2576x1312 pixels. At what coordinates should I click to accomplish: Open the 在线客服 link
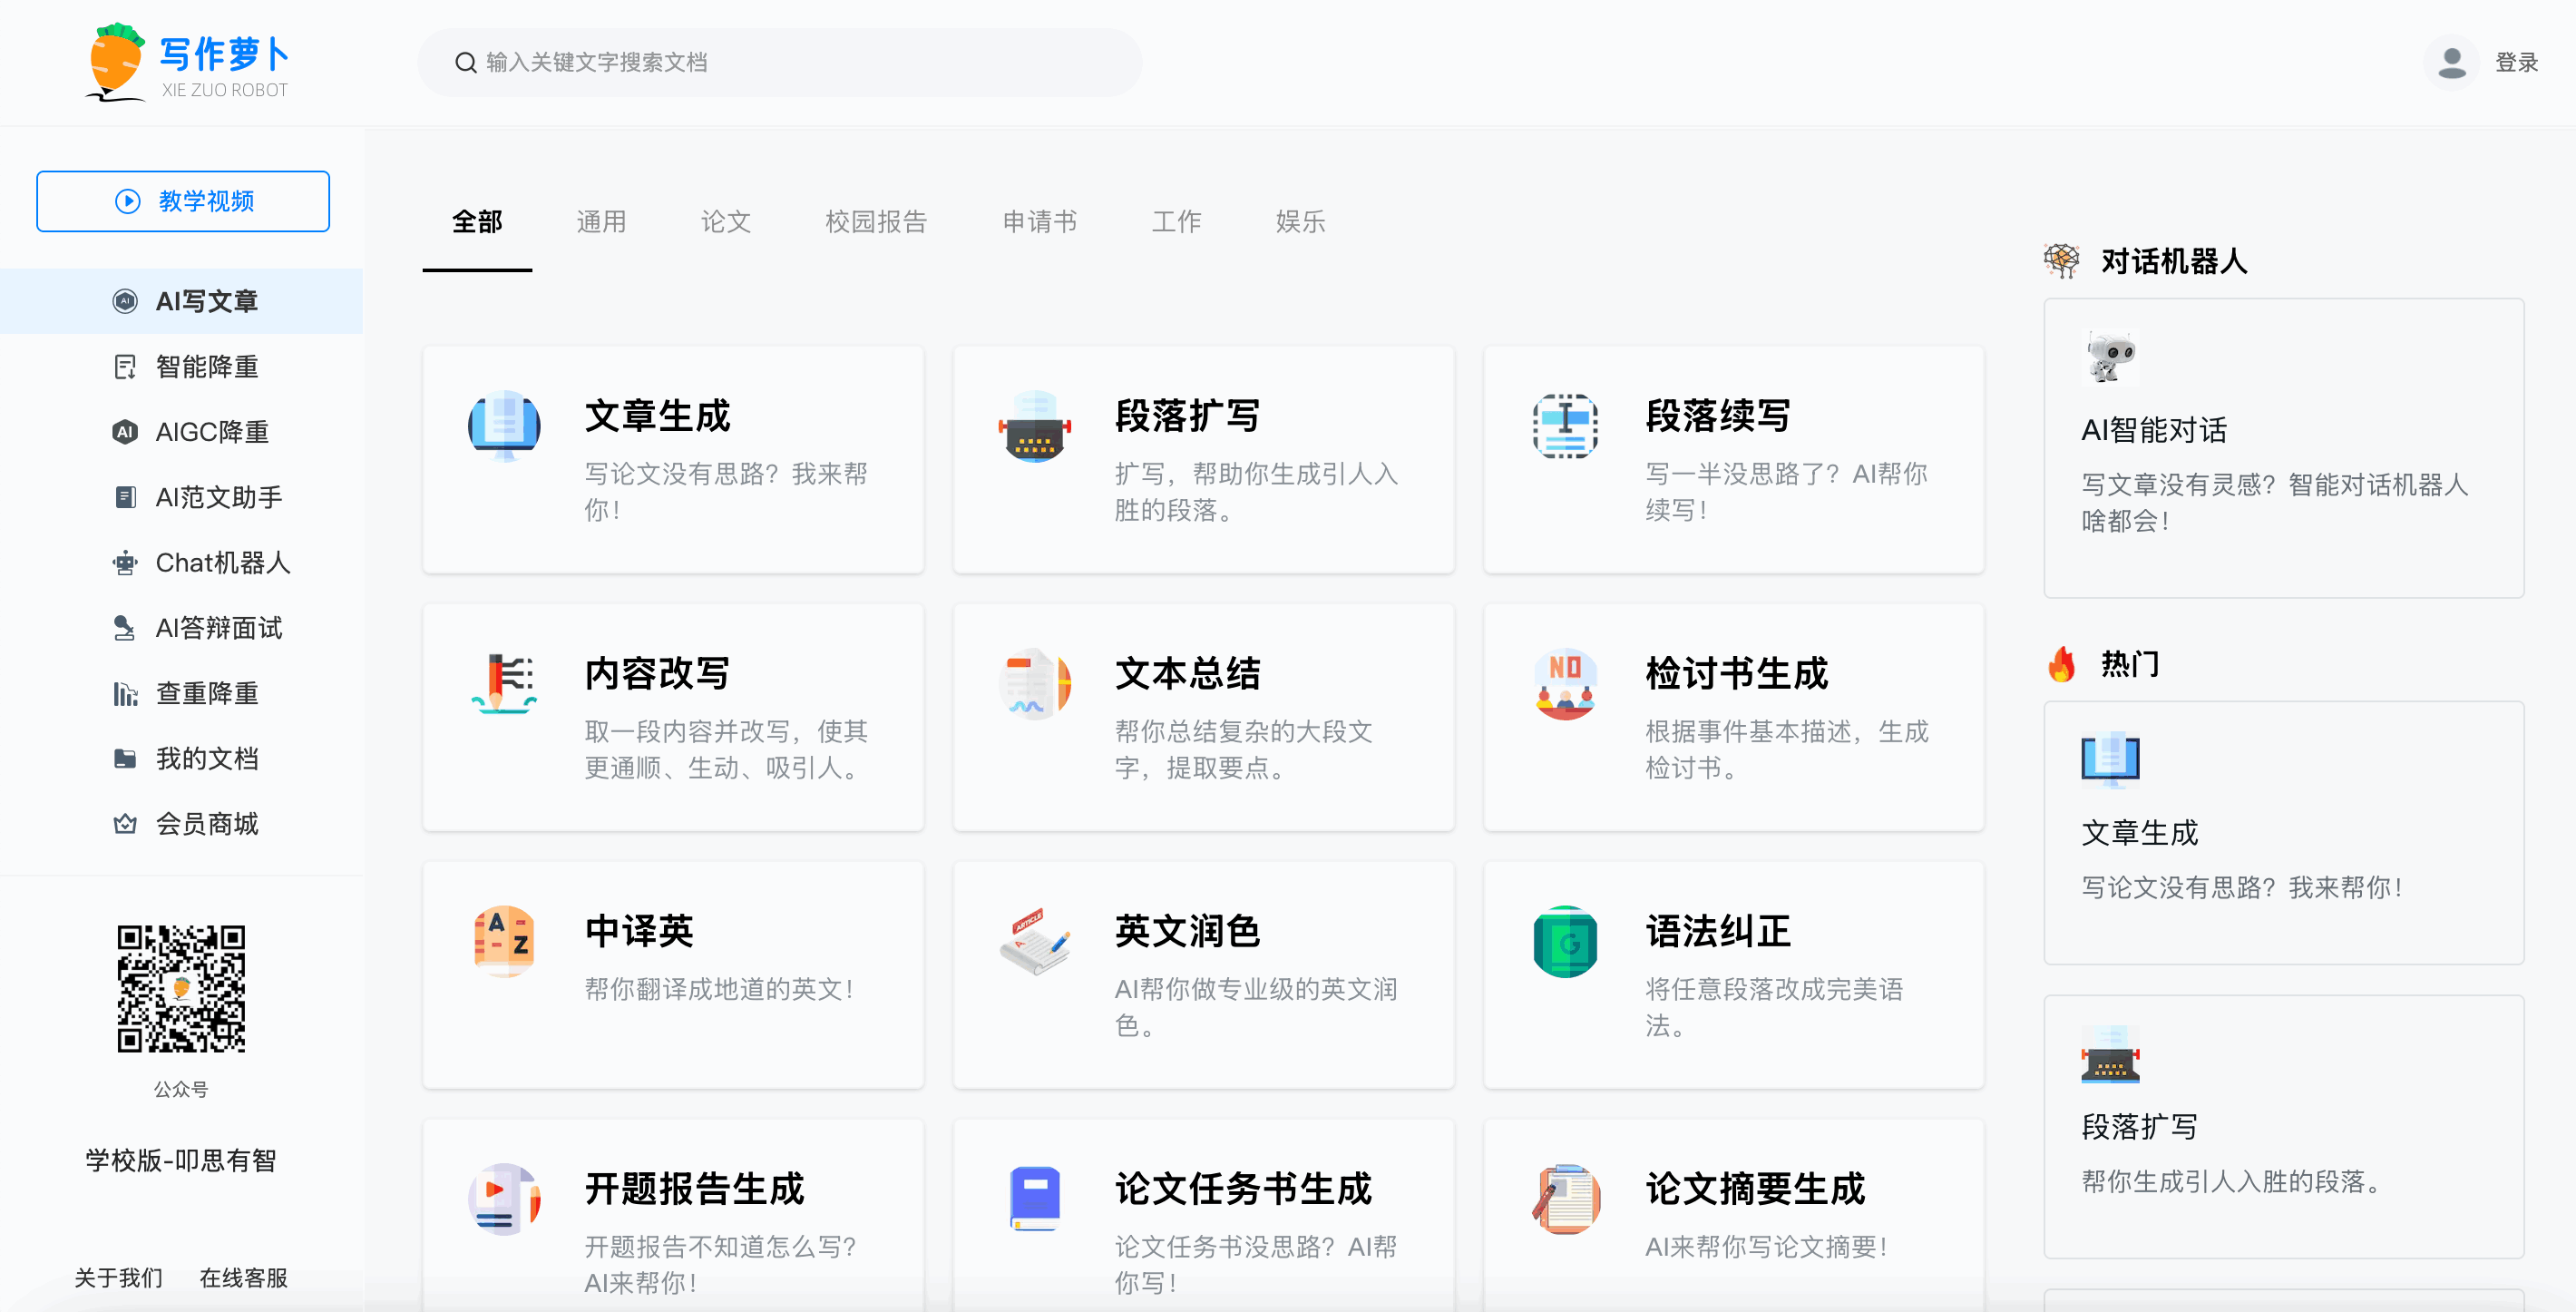tap(243, 1278)
